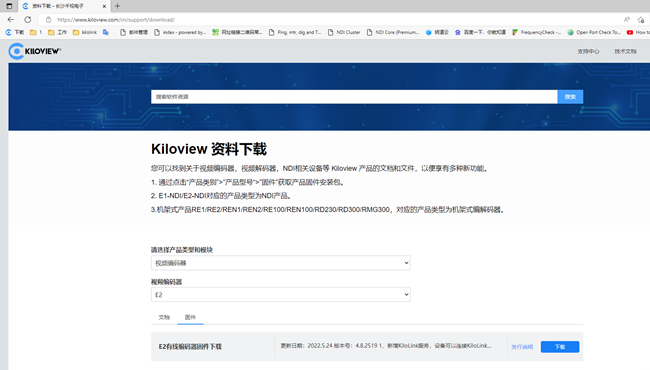Open the first Kiloview bookmark in the bookmarks bar
Viewport: 650px width, 370px height.
(15, 32)
